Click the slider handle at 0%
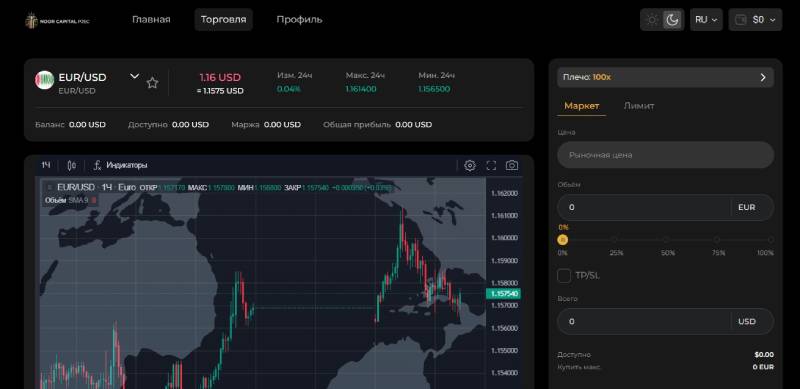 (562, 239)
